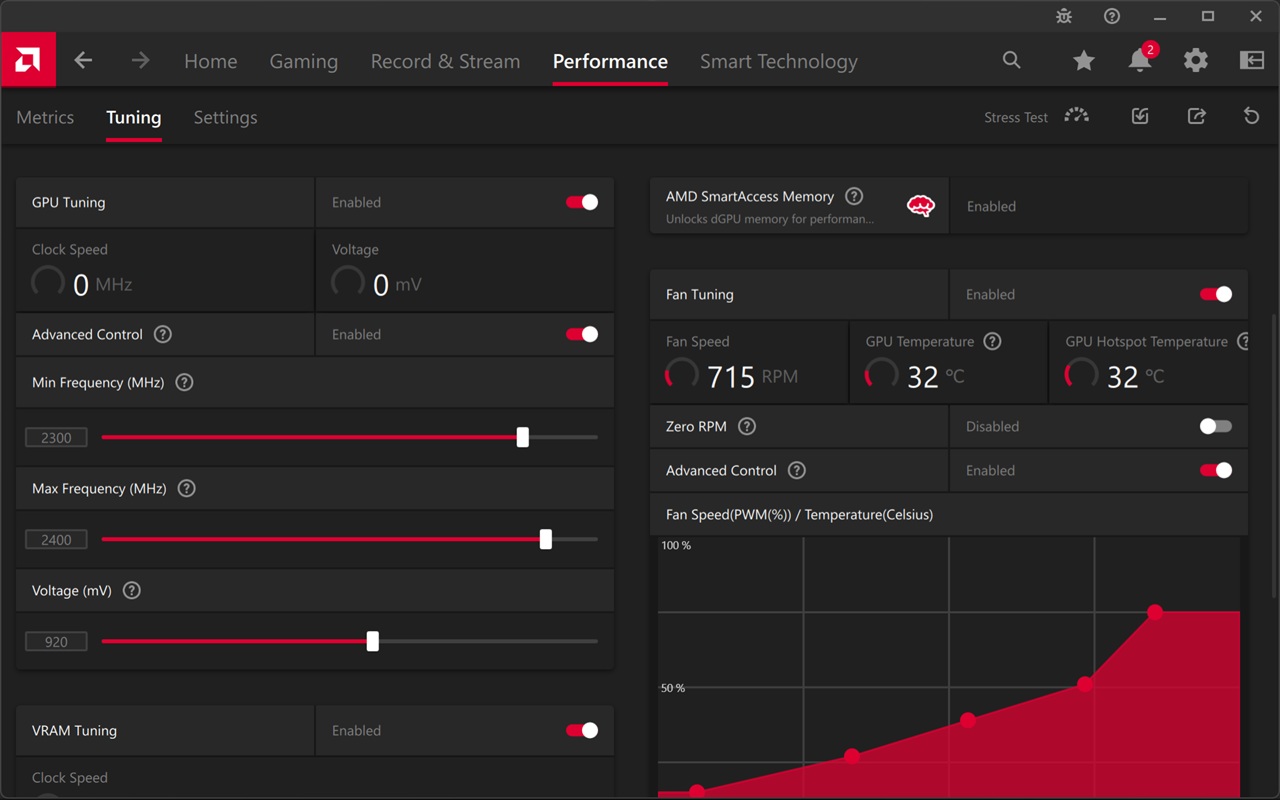Open notifications bell icon
1280x800 pixels.
(x=1140, y=60)
